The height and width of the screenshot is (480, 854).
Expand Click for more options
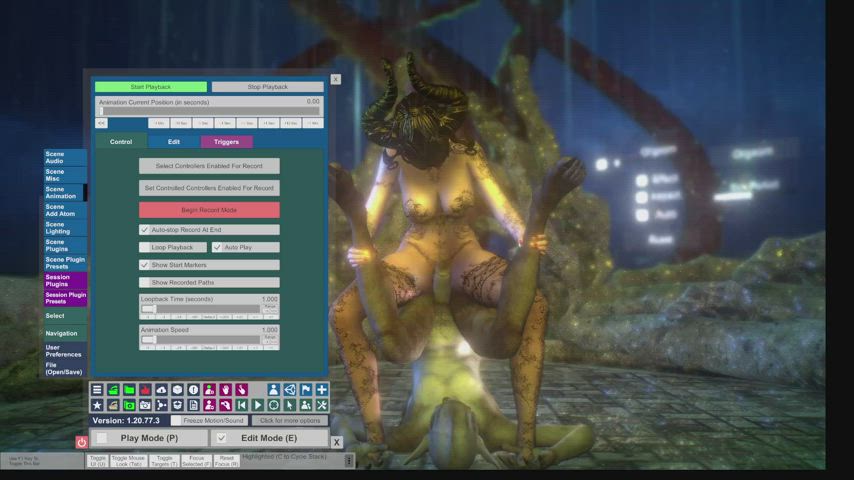pyautogui.click(x=290, y=421)
